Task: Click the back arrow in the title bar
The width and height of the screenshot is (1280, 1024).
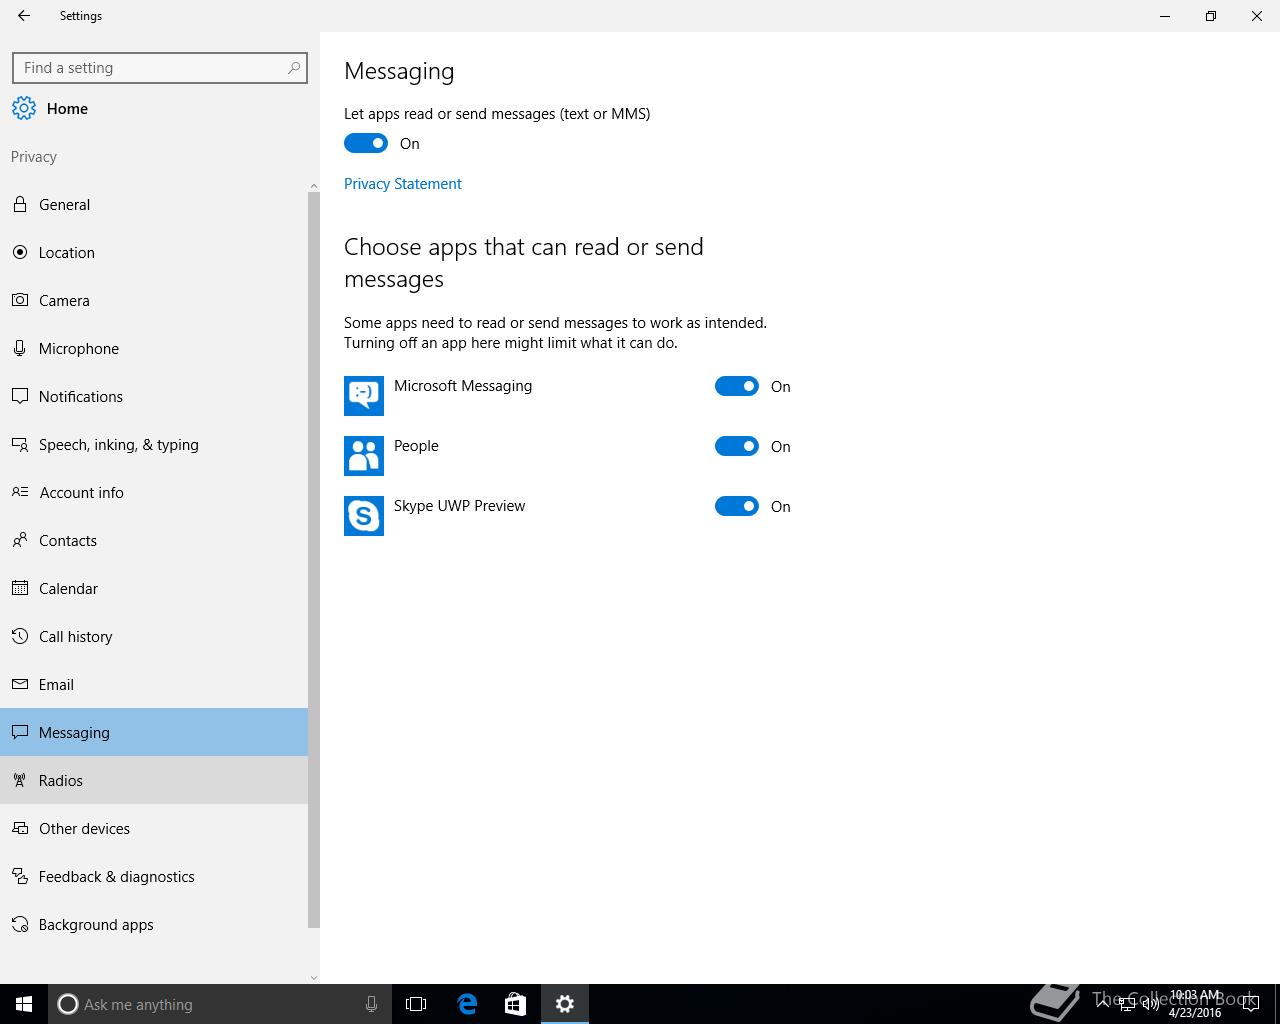Action: 24,16
